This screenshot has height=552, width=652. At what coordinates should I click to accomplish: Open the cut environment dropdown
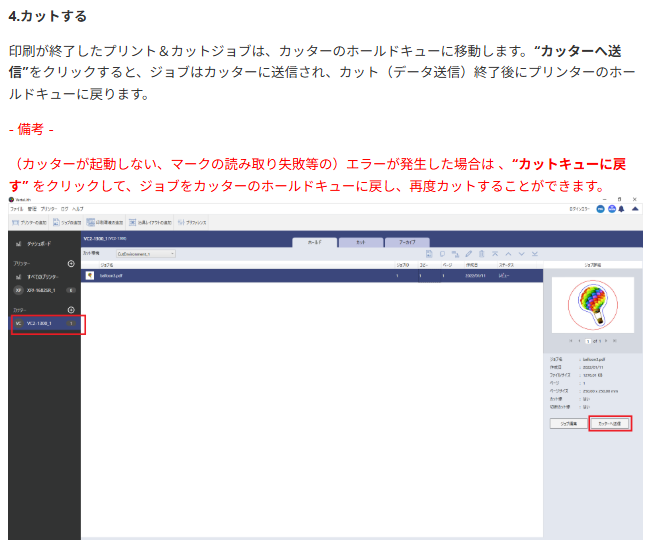(x=146, y=254)
